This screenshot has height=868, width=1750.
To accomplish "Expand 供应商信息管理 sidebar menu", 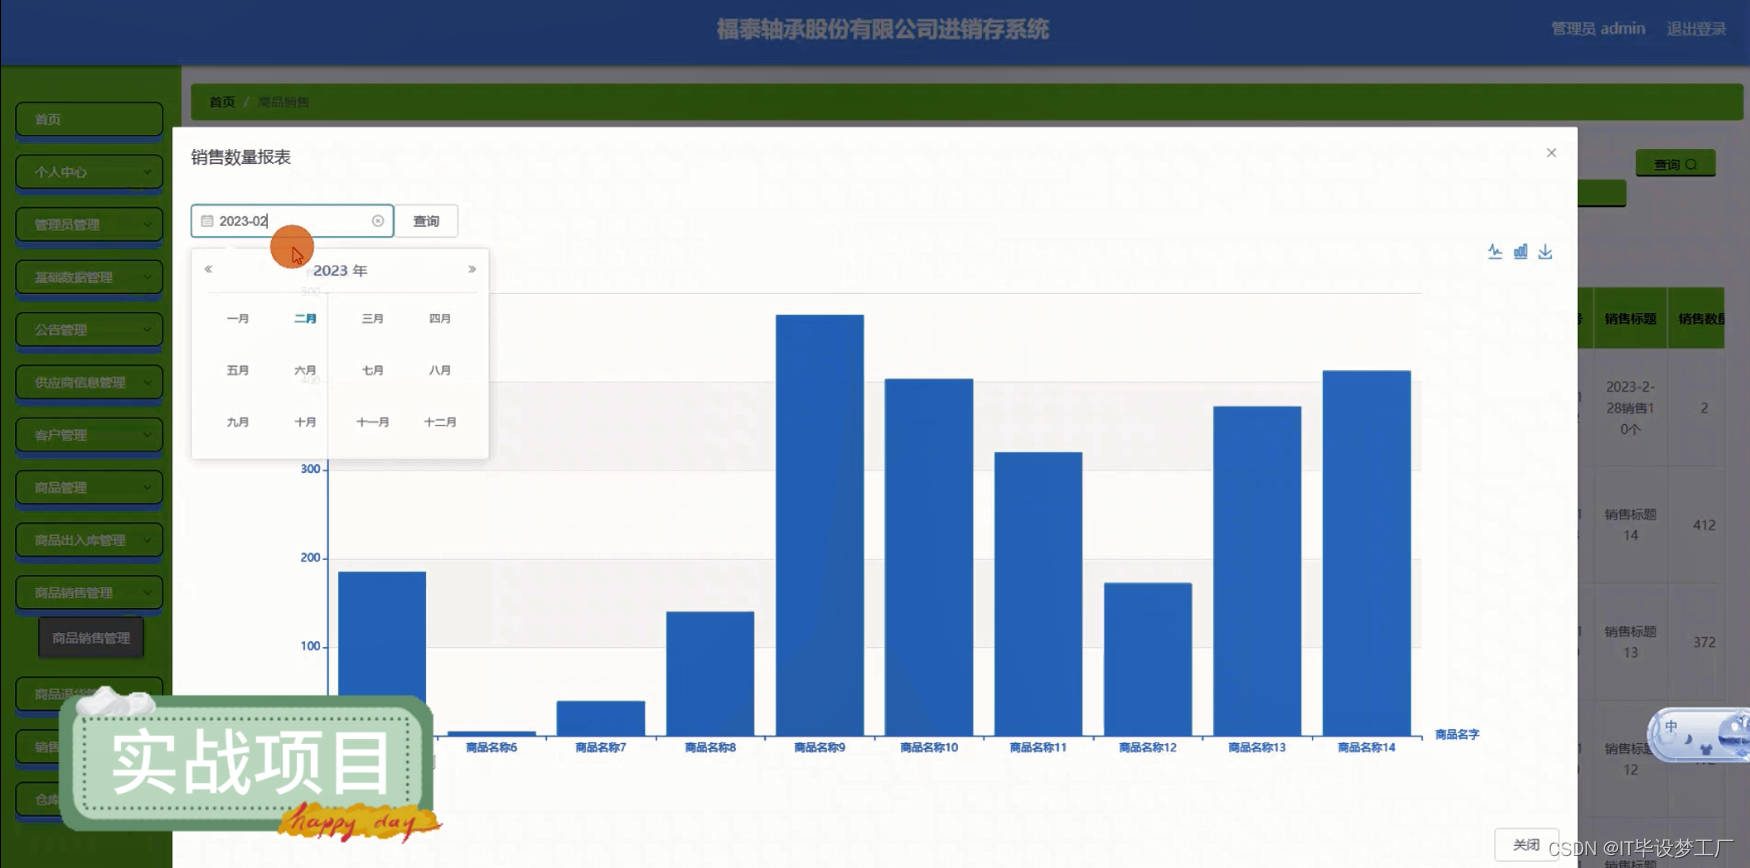I will click(89, 382).
